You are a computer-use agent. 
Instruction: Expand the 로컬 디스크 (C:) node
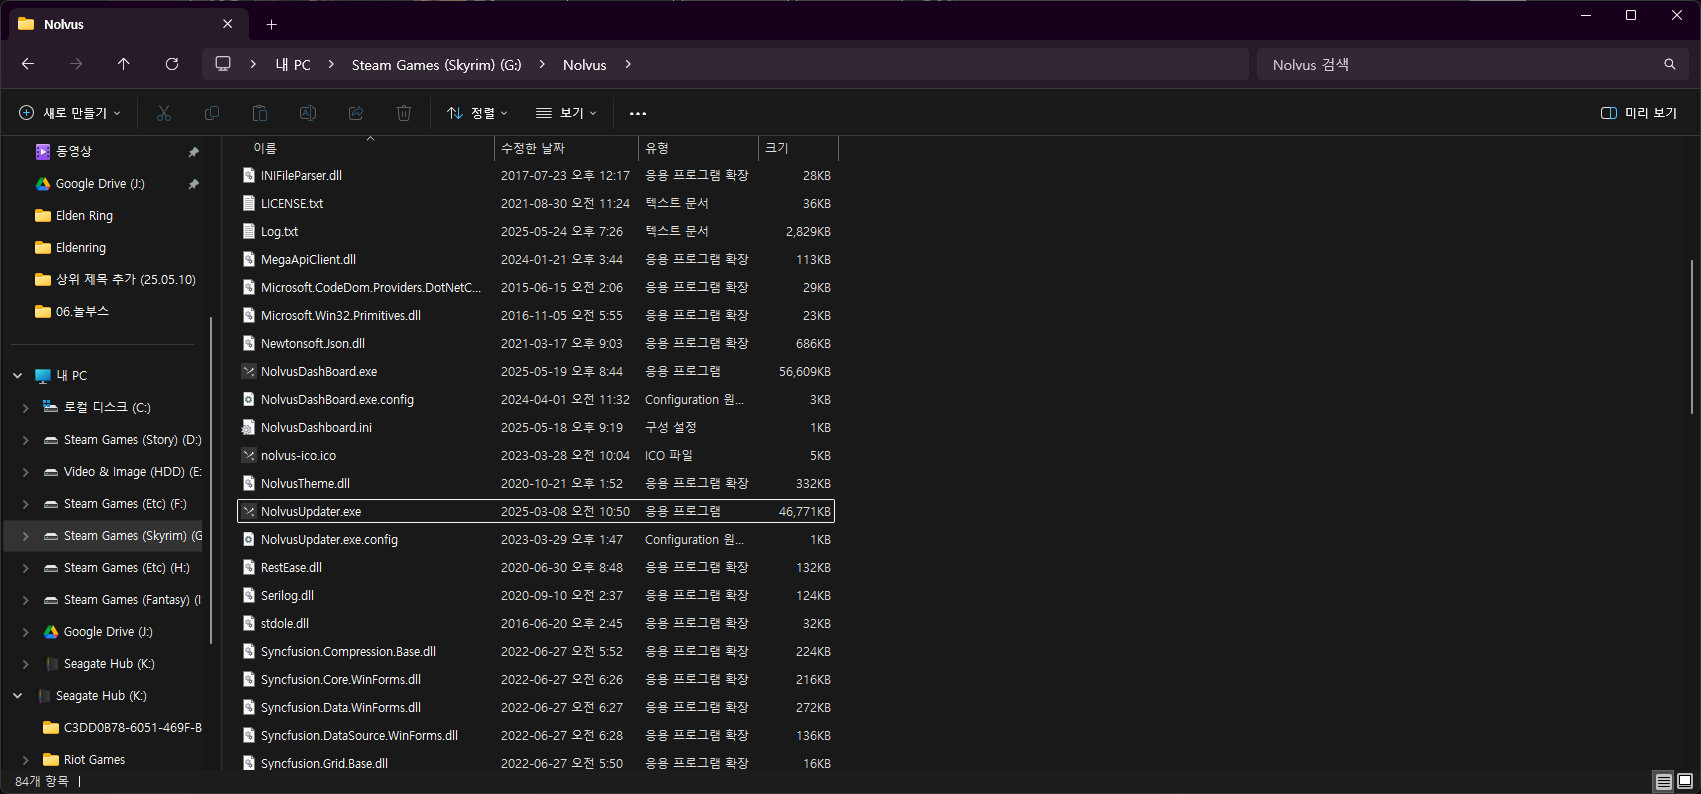[x=25, y=408]
